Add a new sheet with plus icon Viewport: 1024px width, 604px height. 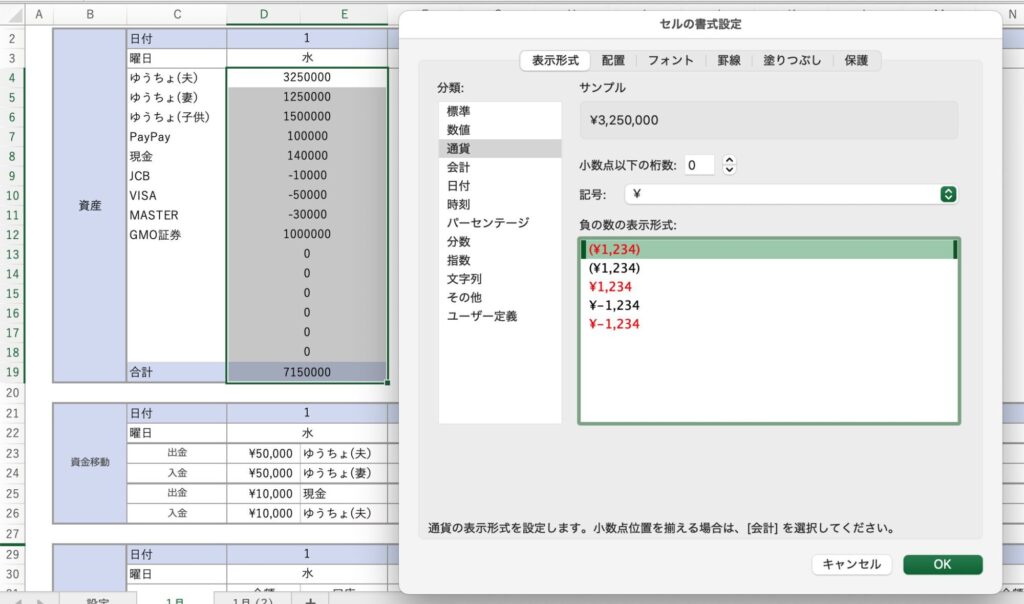[310, 601]
